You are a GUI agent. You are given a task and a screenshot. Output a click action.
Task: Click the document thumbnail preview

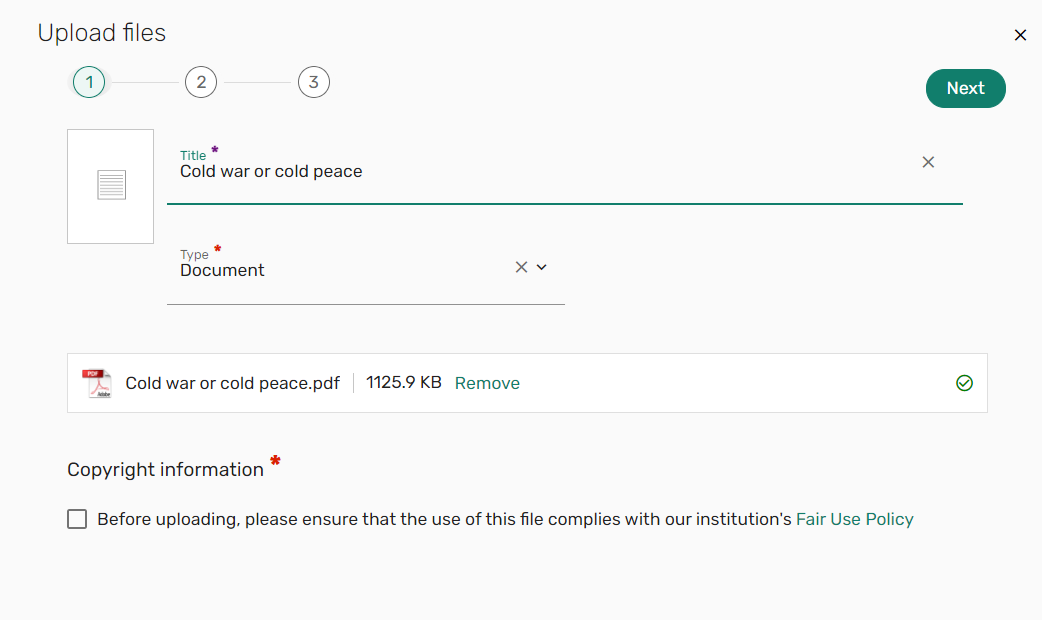(x=110, y=186)
